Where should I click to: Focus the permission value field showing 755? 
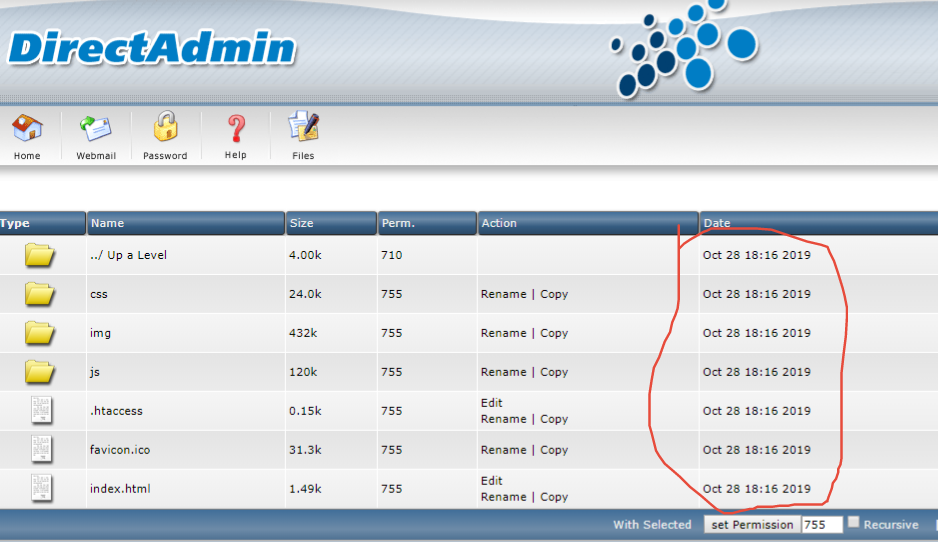click(822, 525)
